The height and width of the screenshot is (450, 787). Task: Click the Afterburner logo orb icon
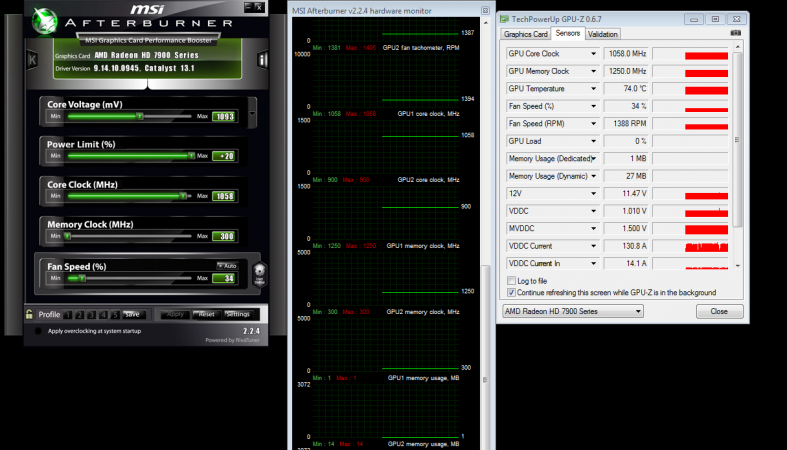pos(45,21)
